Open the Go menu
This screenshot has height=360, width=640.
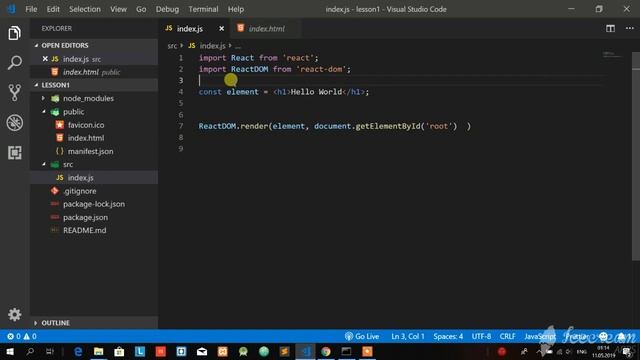[x=141, y=9]
